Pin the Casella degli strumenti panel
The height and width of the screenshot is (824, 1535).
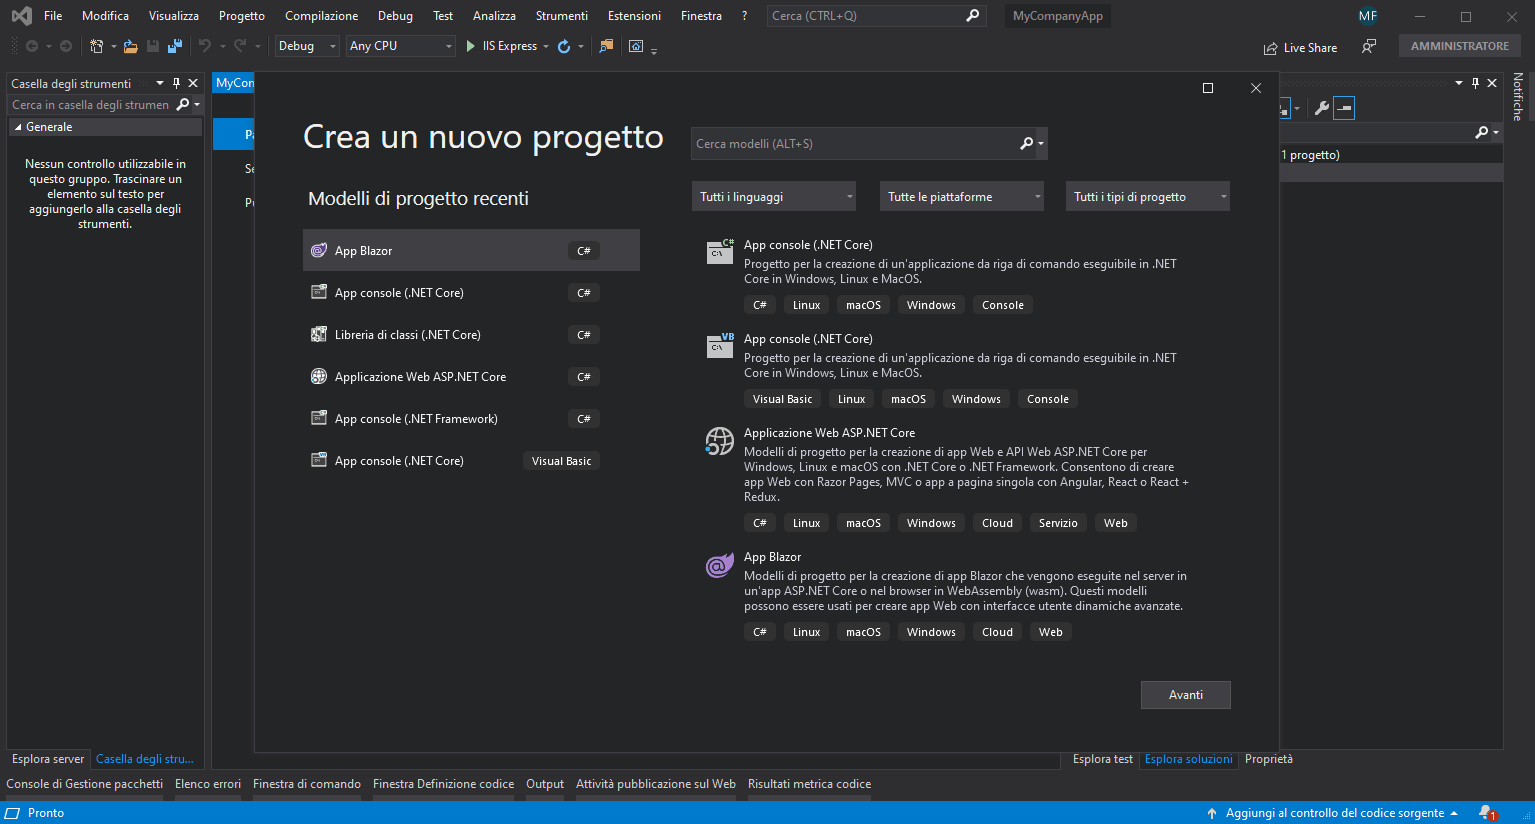click(x=176, y=83)
